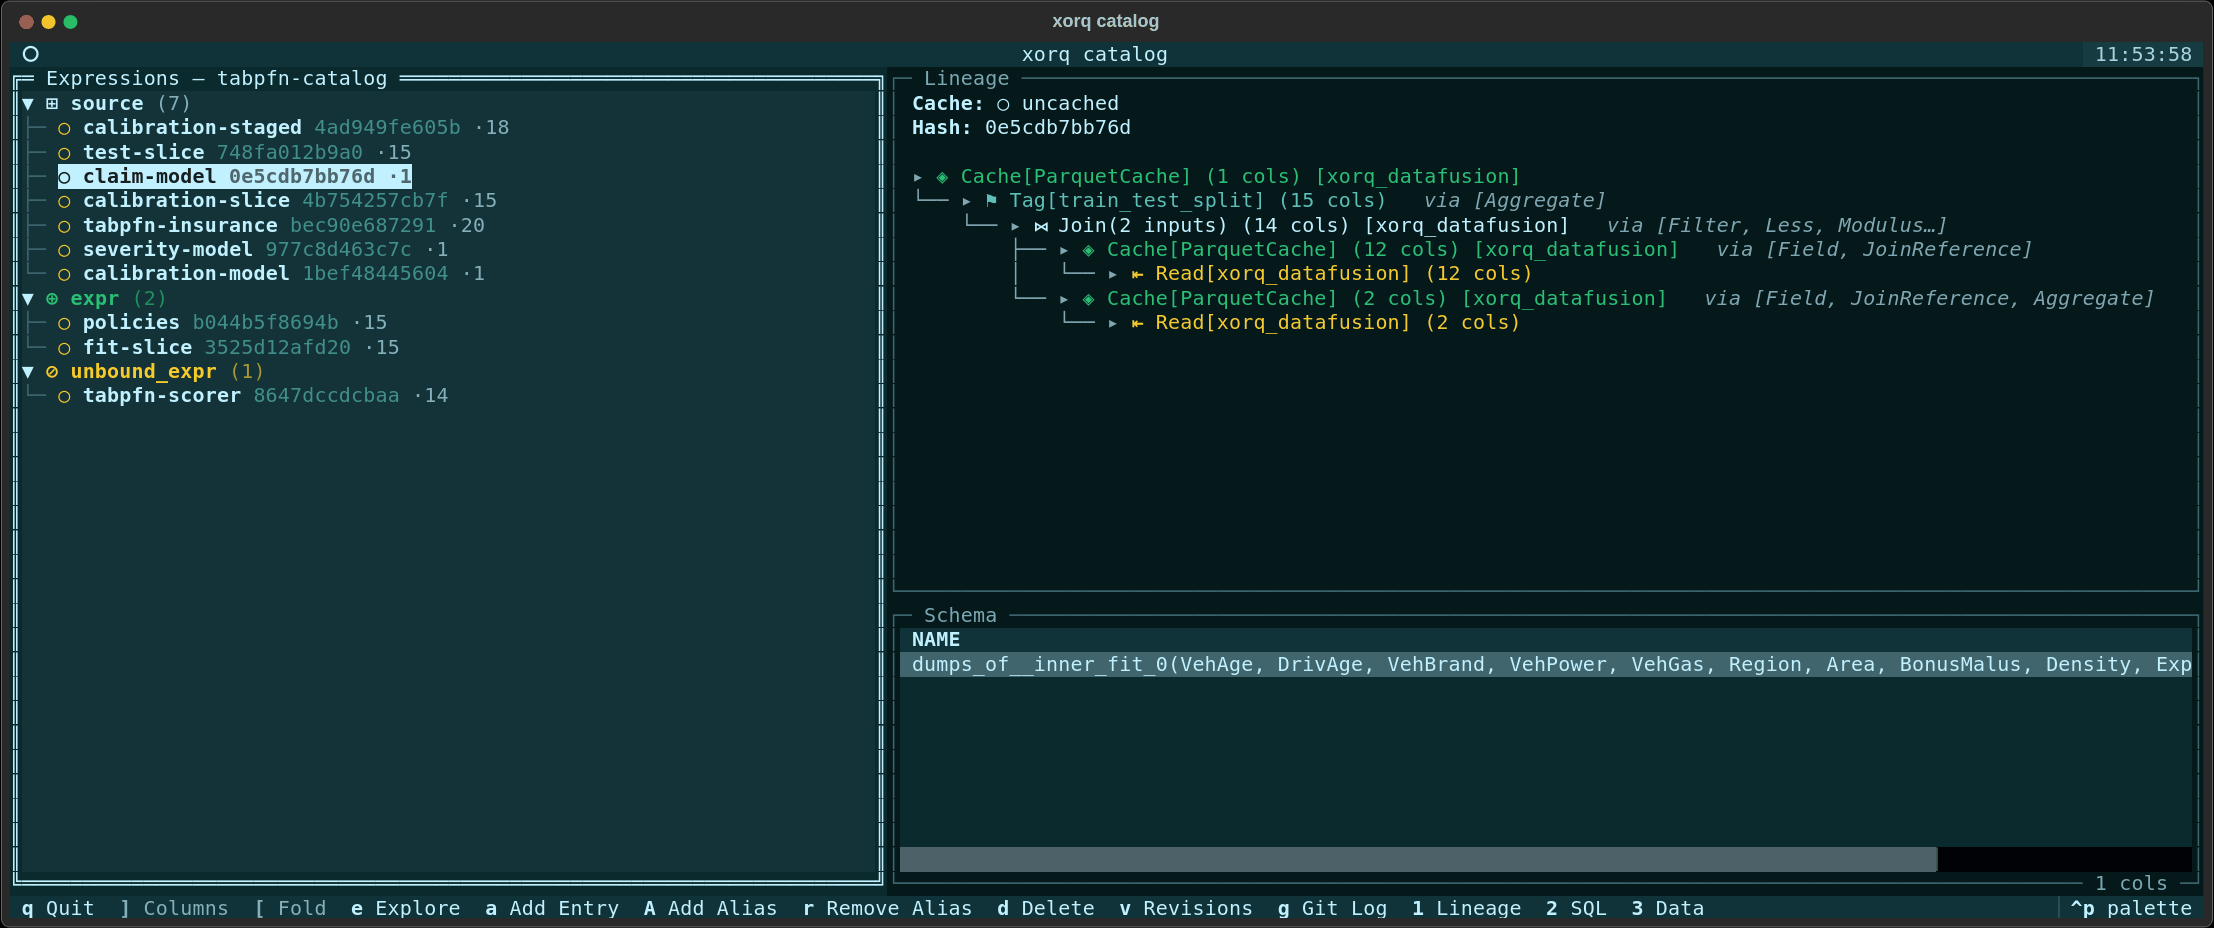Click the circle icon beside tabpfn-insurance
This screenshot has width=2214, height=928.
click(64, 226)
